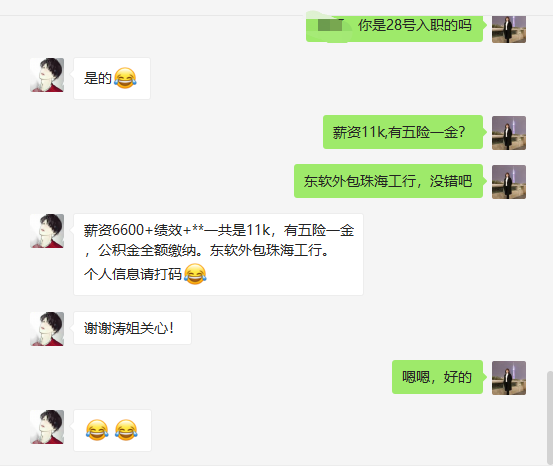The height and width of the screenshot is (471, 553).
Task: Click my avatar beside 薪资11k message
Action: point(509,133)
